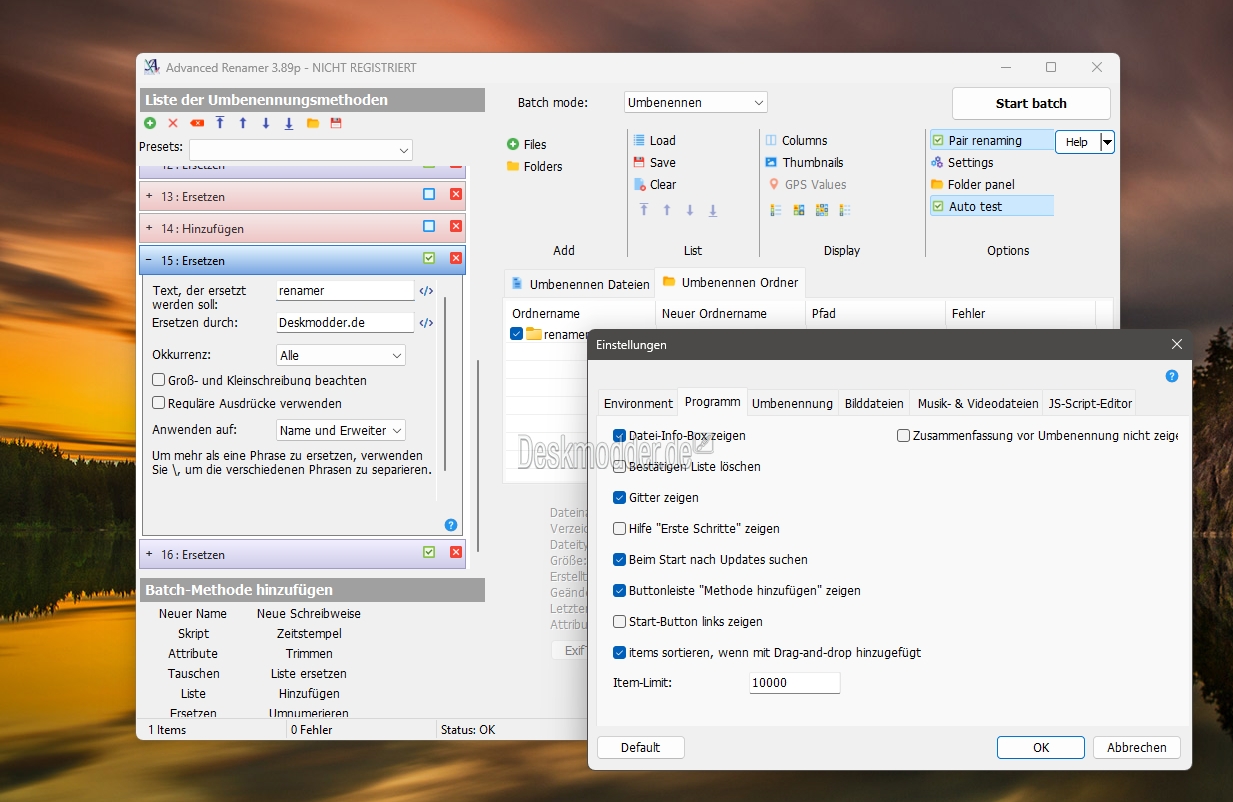The height and width of the screenshot is (802, 1233).
Task: Switch to Umbenennen Ordner tab
Action: [x=730, y=282]
